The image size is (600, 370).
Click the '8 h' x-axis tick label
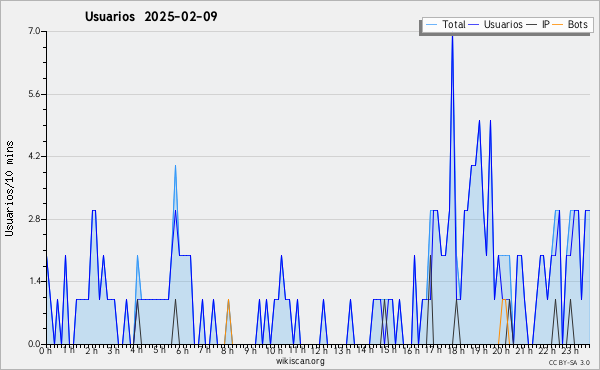pyautogui.click(x=227, y=350)
